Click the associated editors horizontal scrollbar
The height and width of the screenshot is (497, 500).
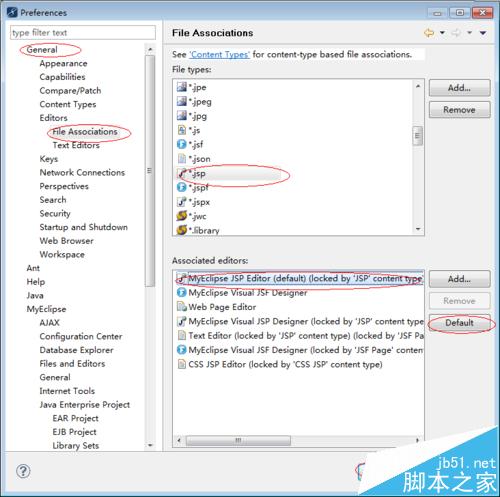[x=298, y=441]
